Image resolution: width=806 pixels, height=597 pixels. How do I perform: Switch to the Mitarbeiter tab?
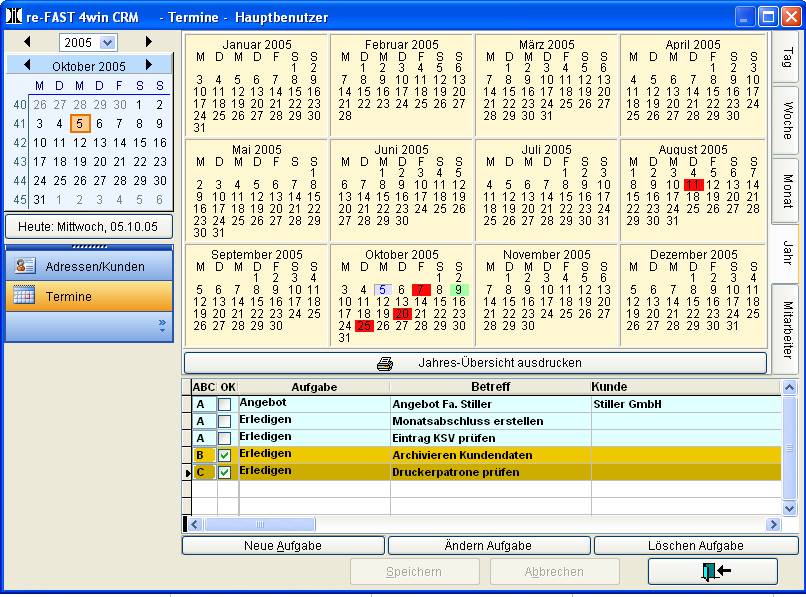(785, 329)
